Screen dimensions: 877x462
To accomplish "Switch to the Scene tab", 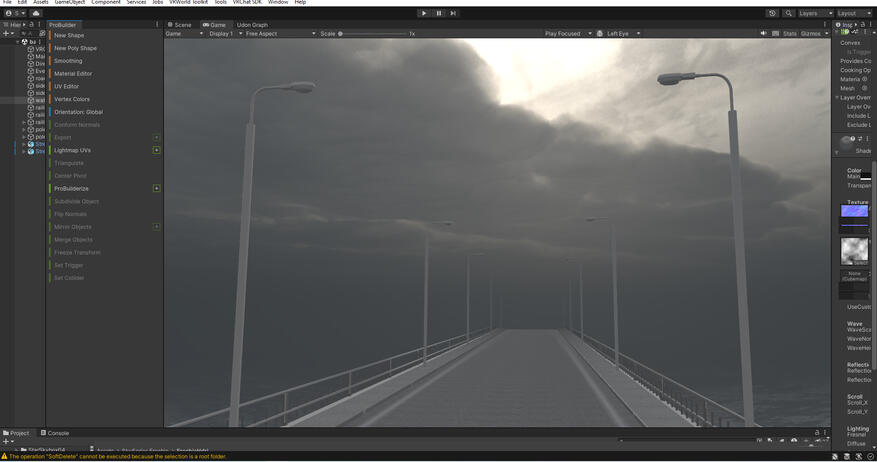I will (x=180, y=25).
